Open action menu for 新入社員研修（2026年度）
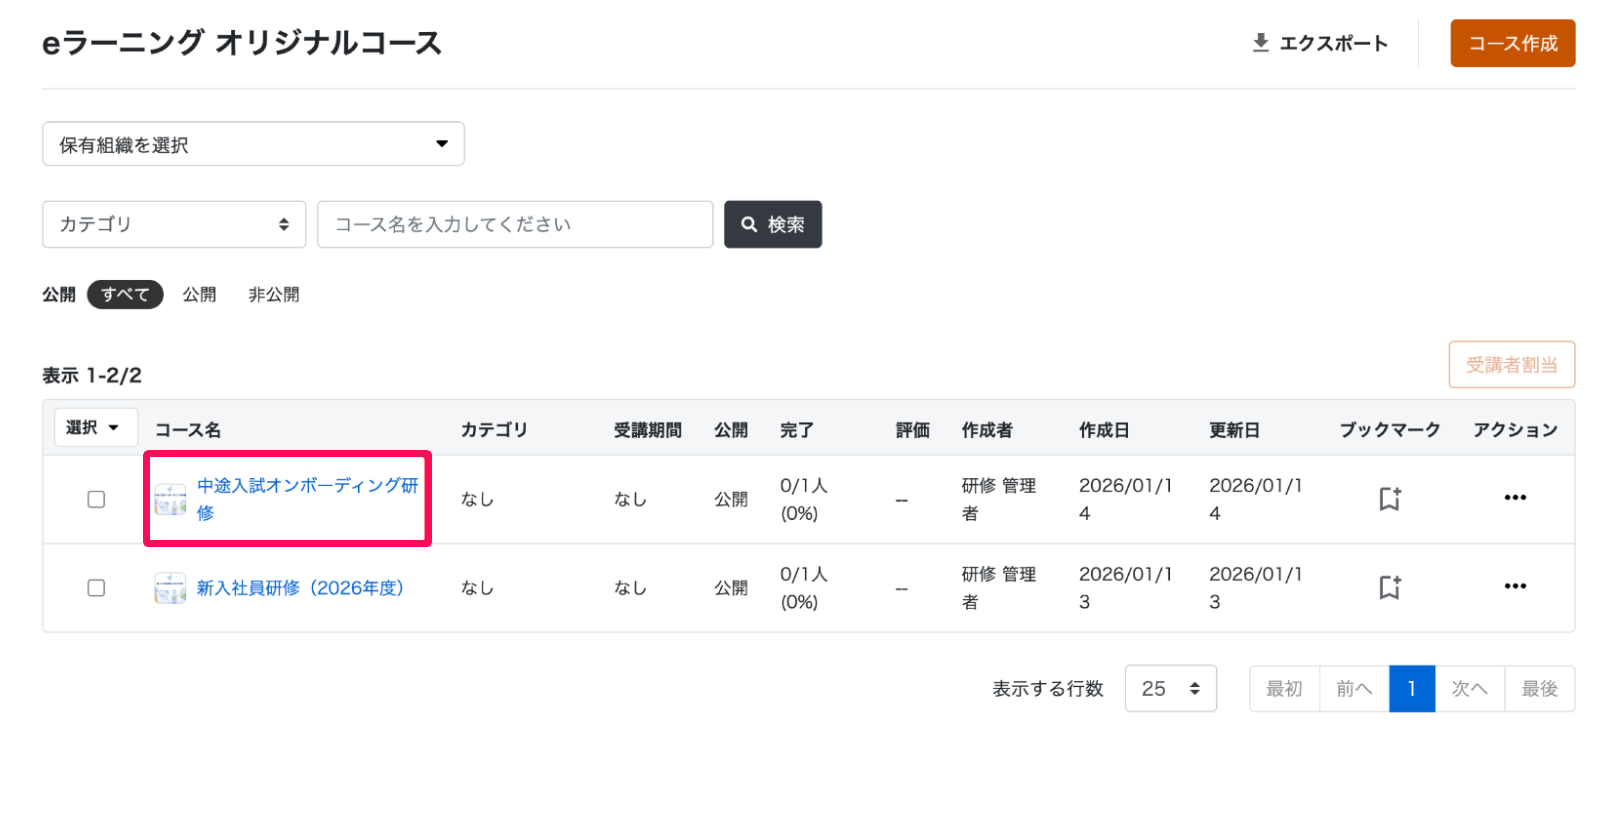 [x=1515, y=586]
